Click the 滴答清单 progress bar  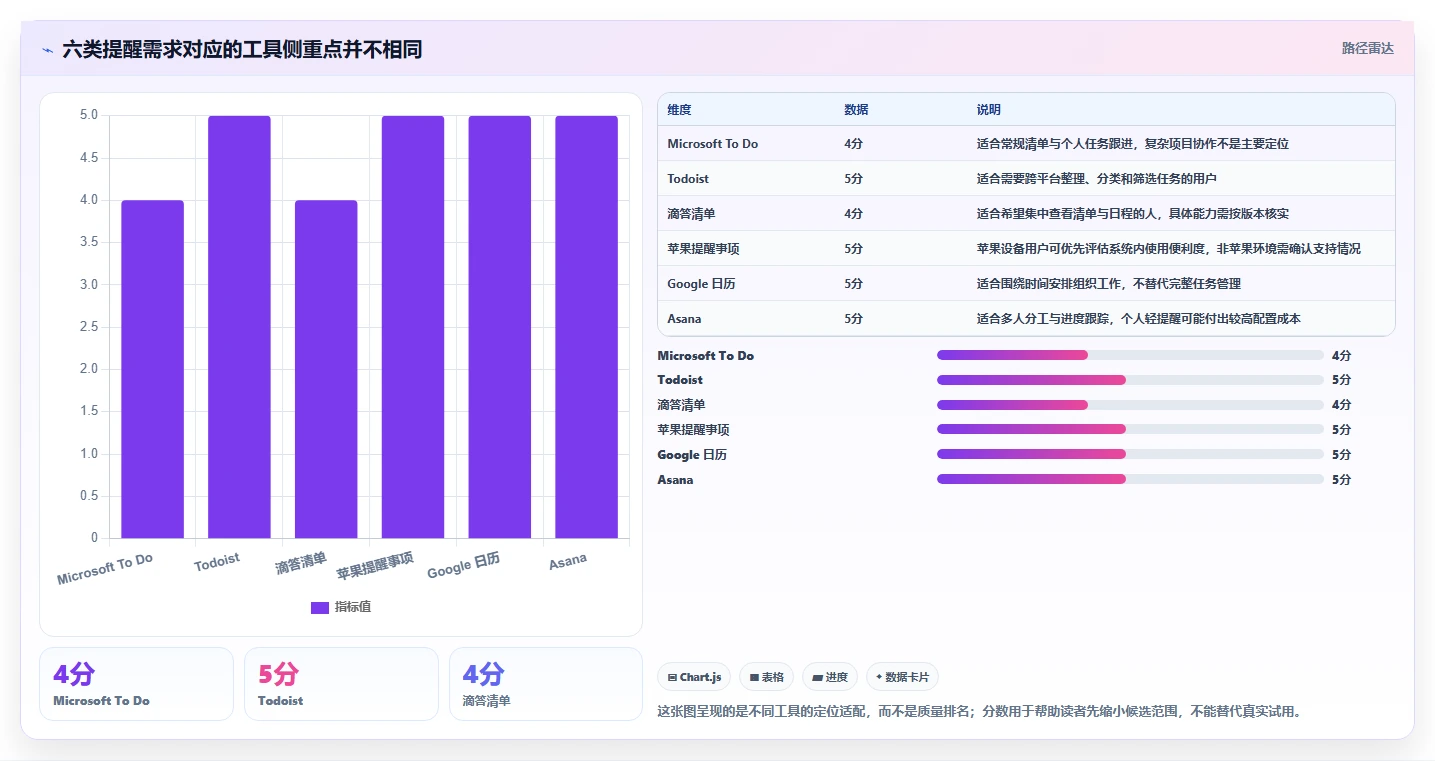1130,405
